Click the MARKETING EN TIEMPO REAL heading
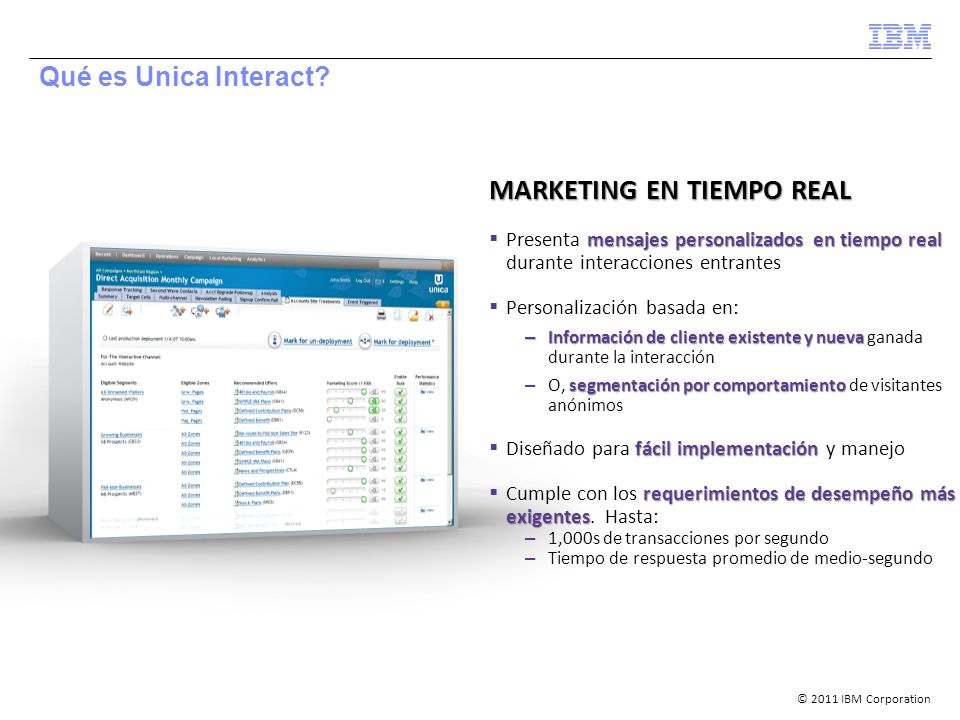Image resolution: width=960 pixels, height=720 pixels. click(670, 190)
